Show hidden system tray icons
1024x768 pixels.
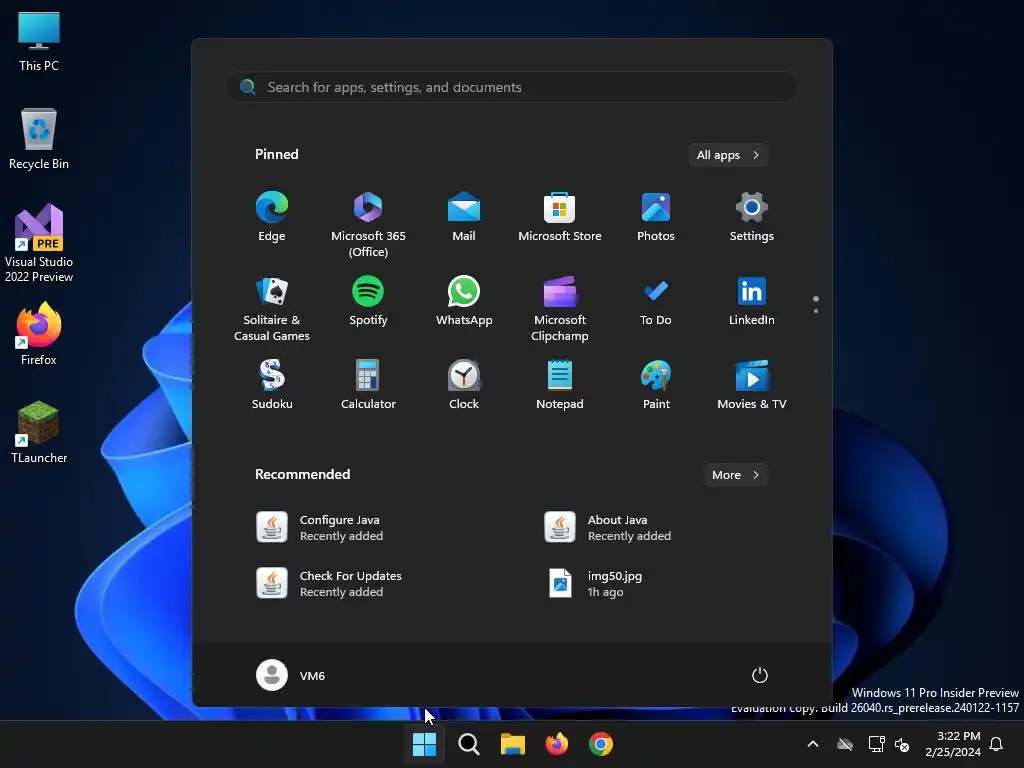click(813, 744)
